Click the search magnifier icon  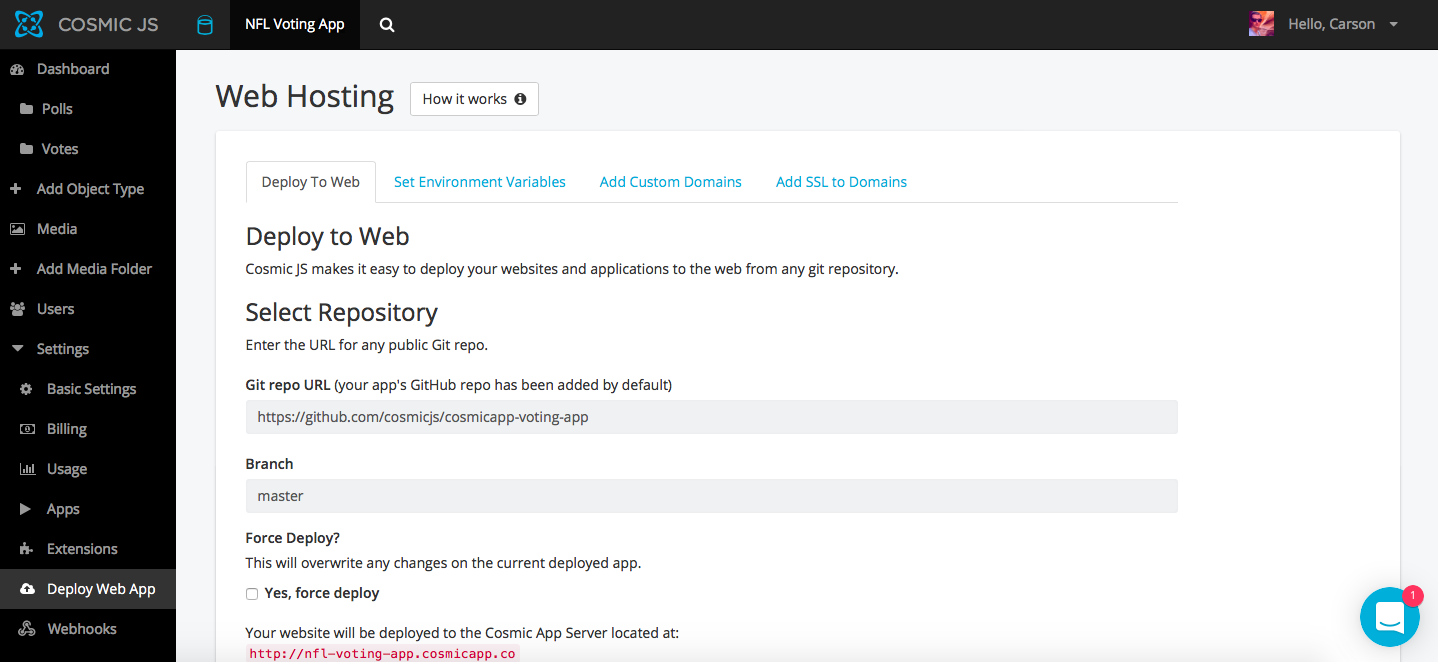(x=387, y=25)
